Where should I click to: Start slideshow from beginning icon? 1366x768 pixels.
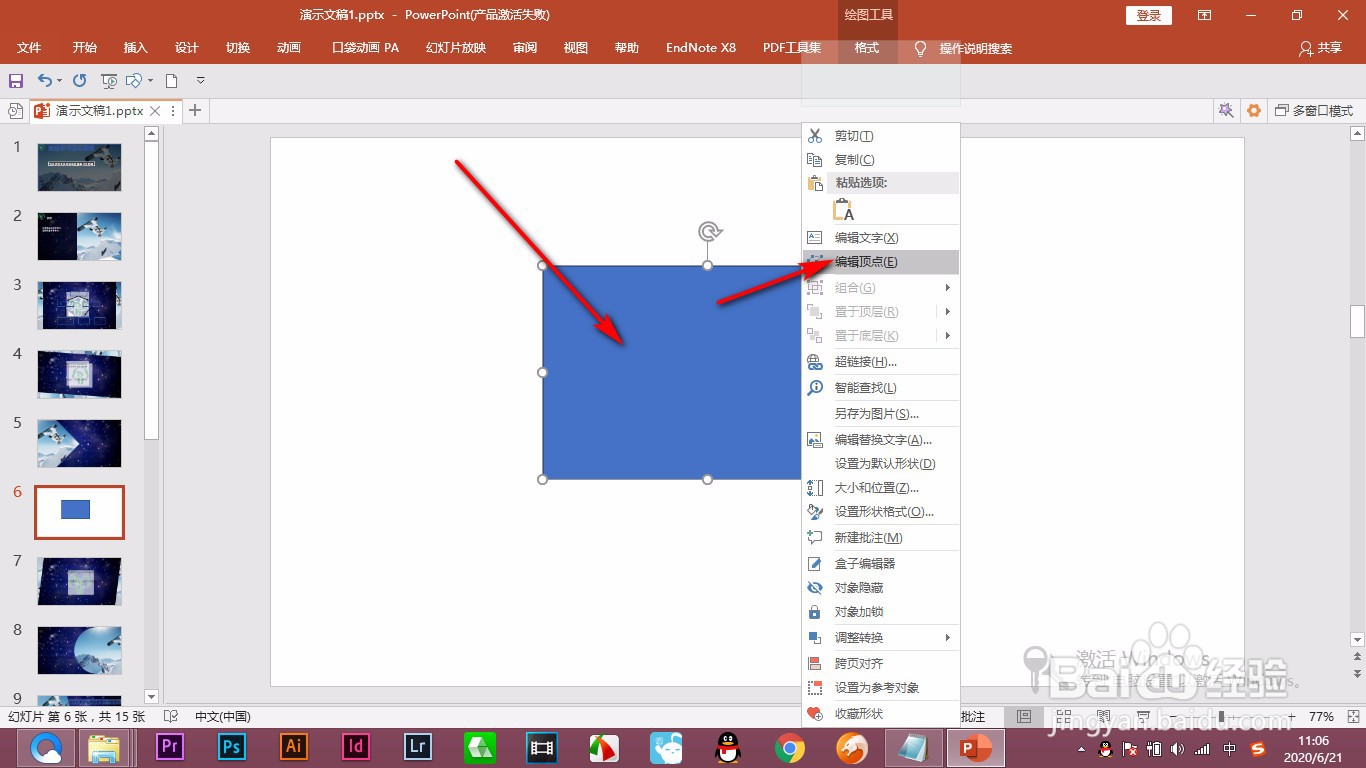coord(109,81)
